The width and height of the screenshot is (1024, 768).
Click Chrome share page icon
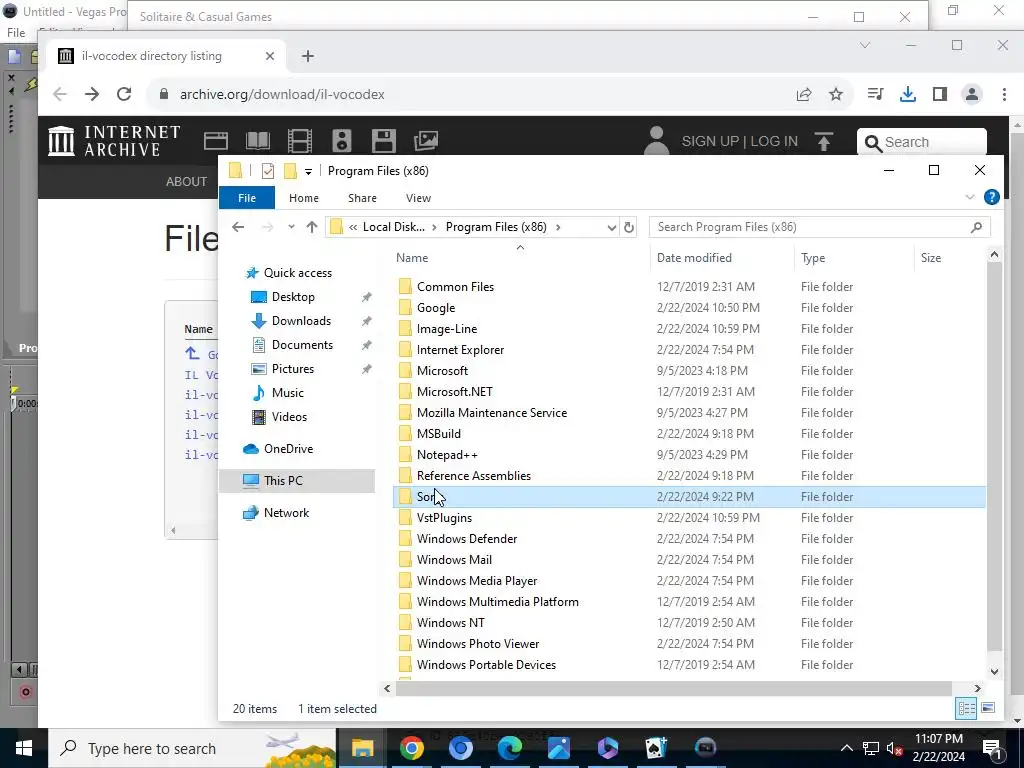(804, 94)
